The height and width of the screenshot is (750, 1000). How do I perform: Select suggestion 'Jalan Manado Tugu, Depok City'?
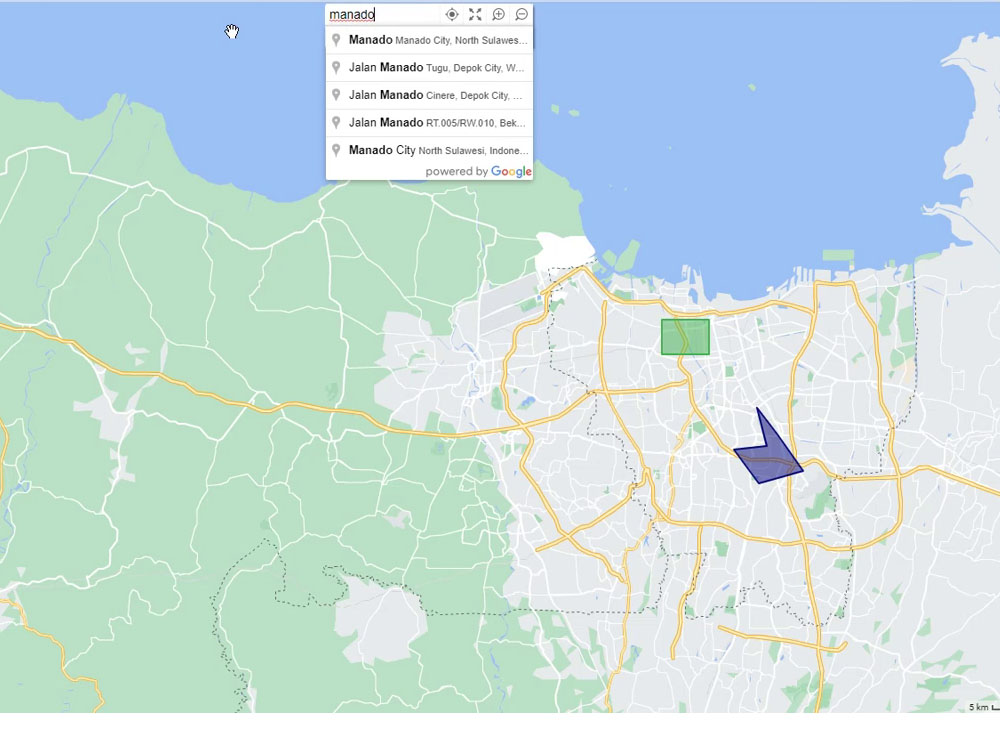click(x=429, y=68)
